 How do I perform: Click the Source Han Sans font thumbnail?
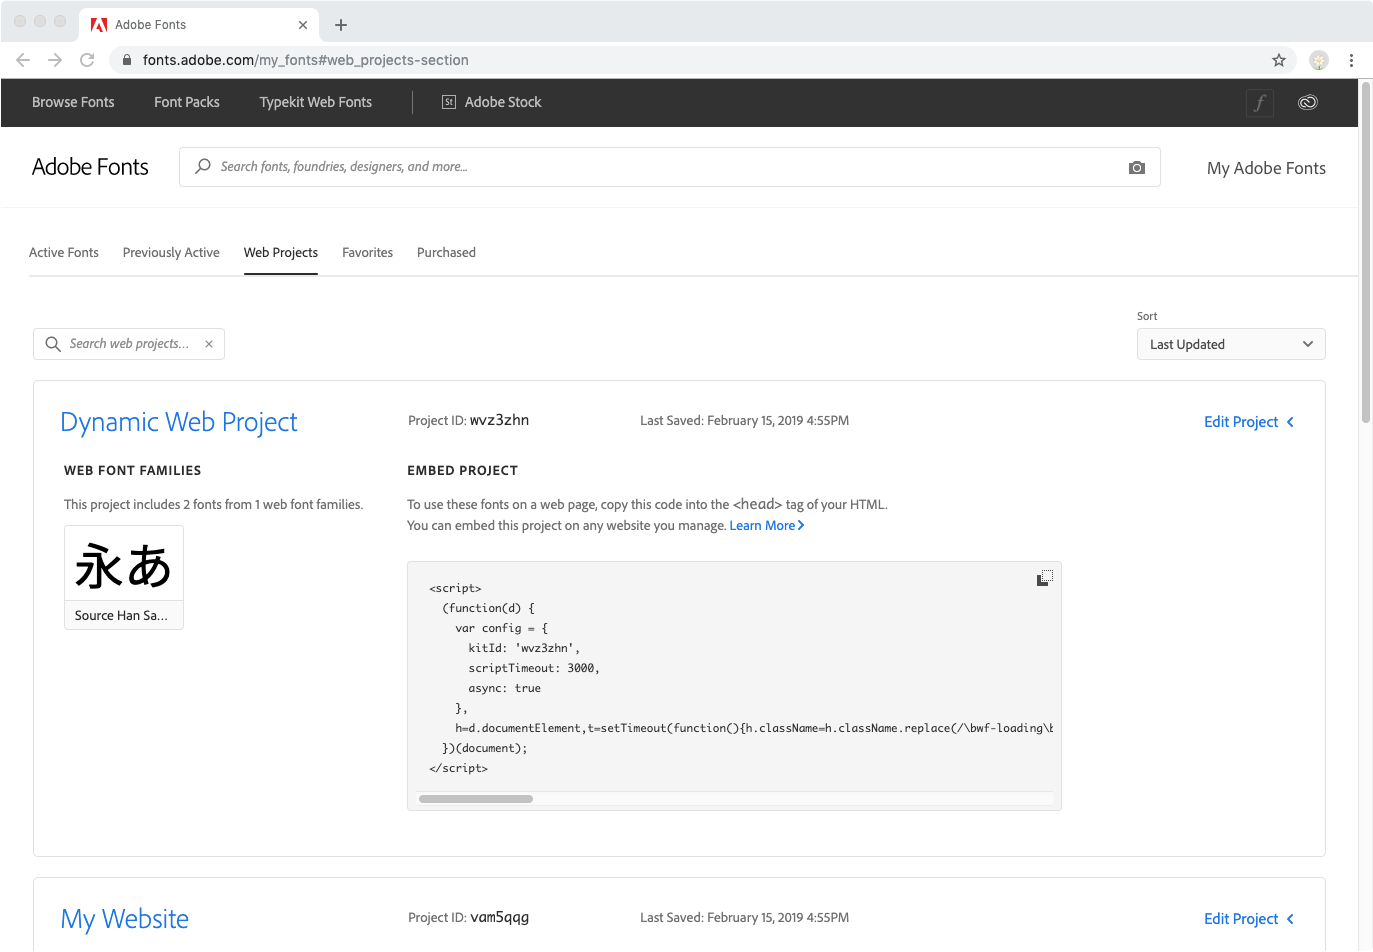click(x=124, y=577)
